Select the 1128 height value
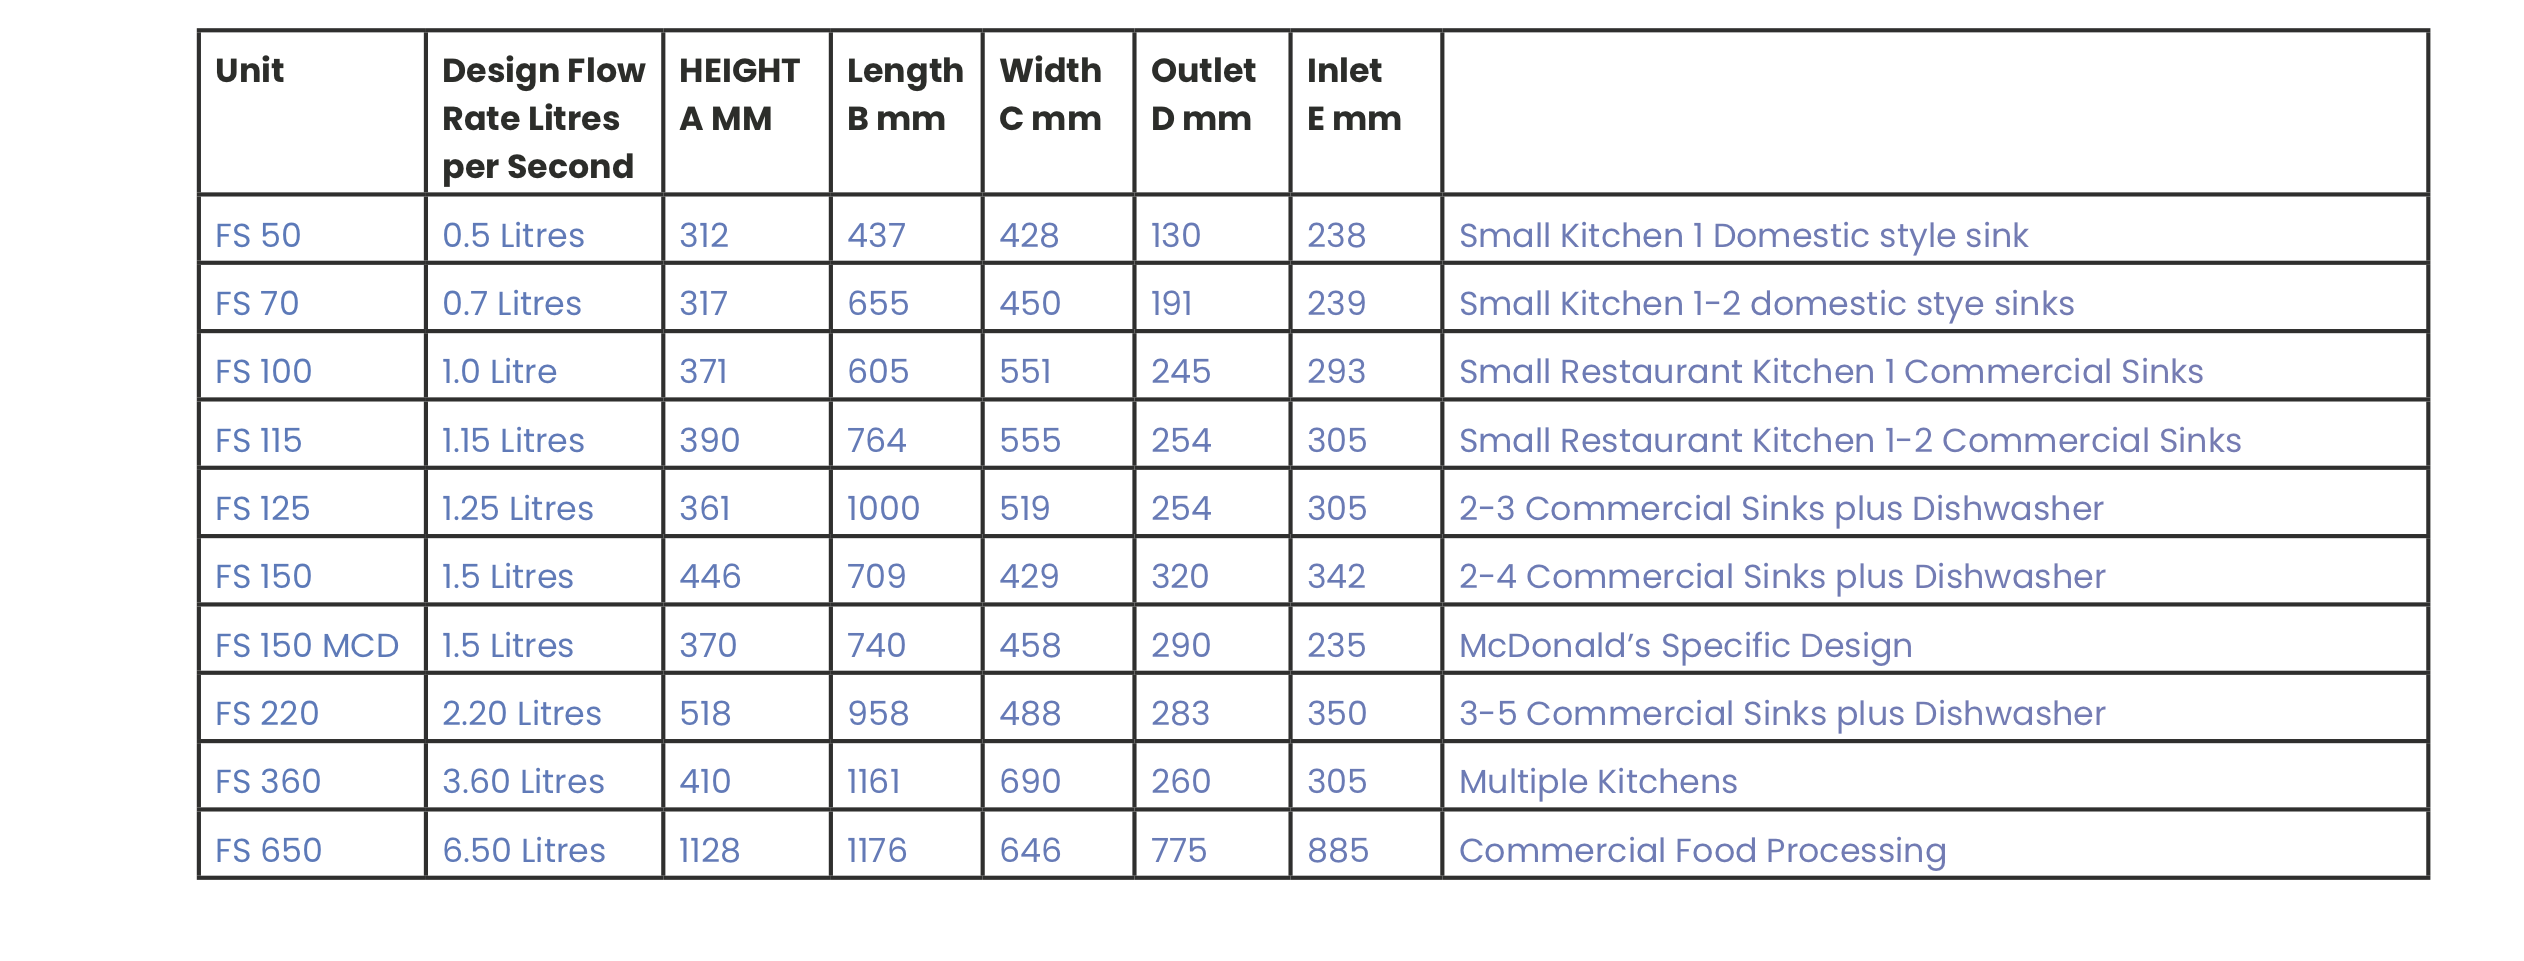 pyautogui.click(x=709, y=850)
